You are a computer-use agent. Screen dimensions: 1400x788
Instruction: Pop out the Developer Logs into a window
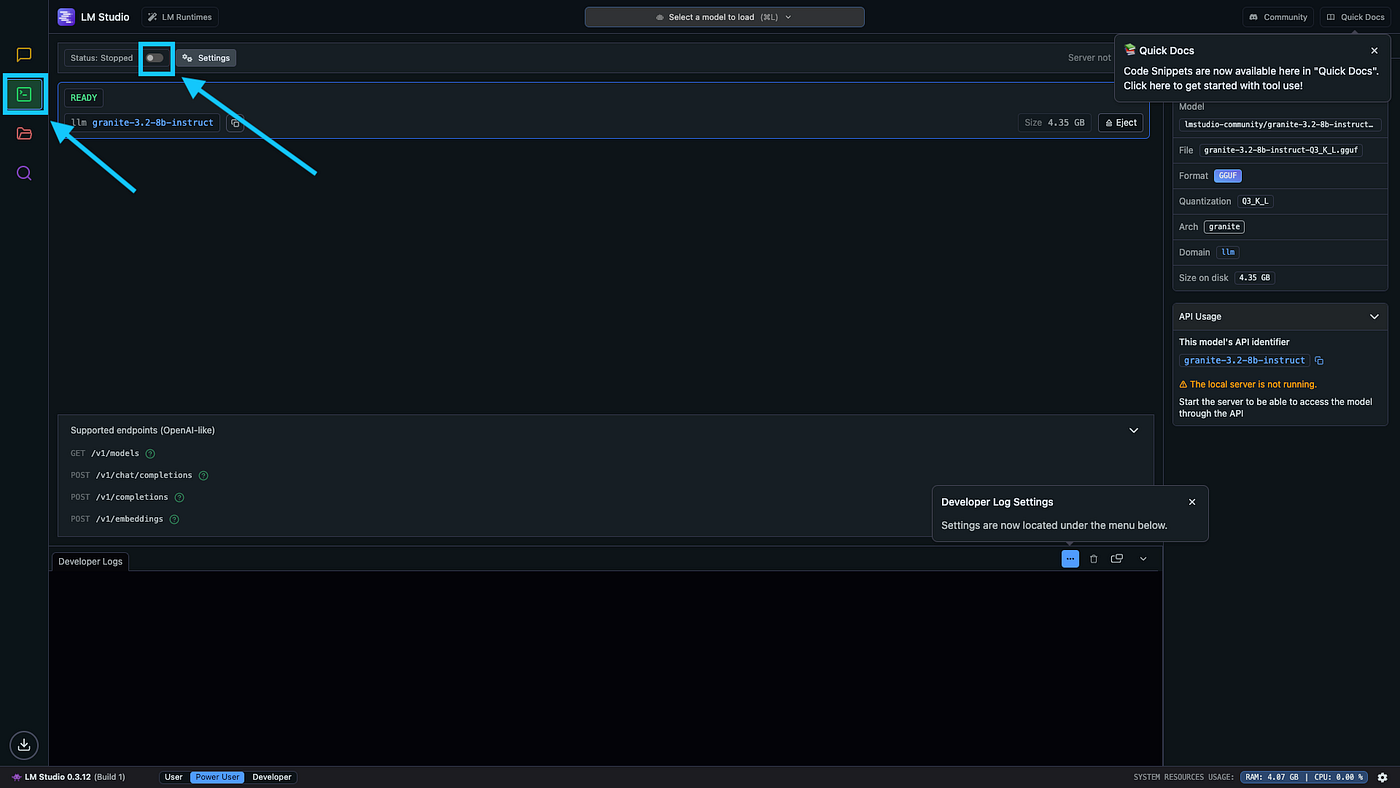click(x=1117, y=559)
